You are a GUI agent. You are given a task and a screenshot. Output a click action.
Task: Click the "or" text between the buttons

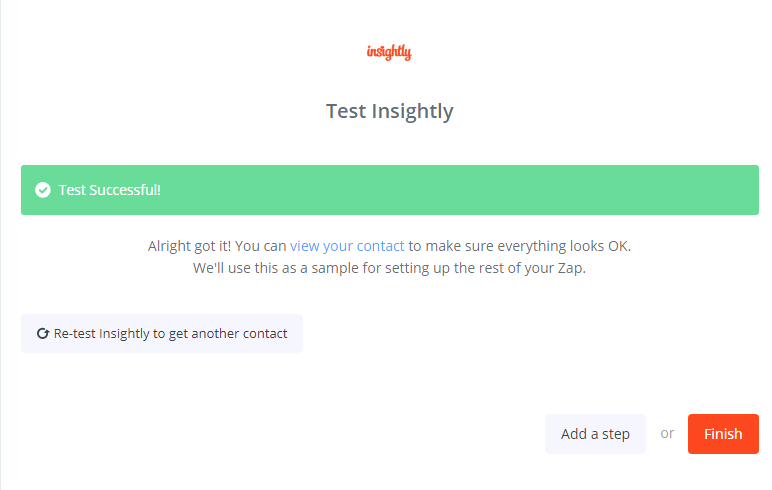[667, 434]
